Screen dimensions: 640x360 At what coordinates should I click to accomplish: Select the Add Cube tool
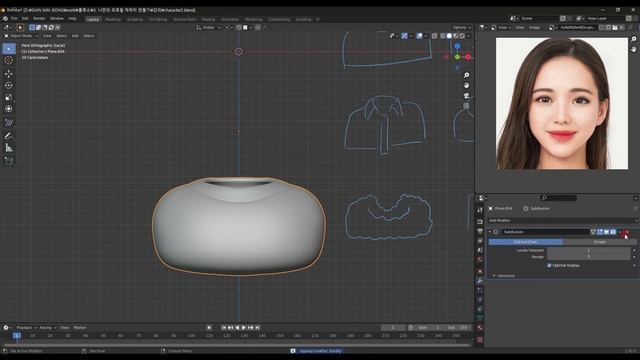click(9, 161)
